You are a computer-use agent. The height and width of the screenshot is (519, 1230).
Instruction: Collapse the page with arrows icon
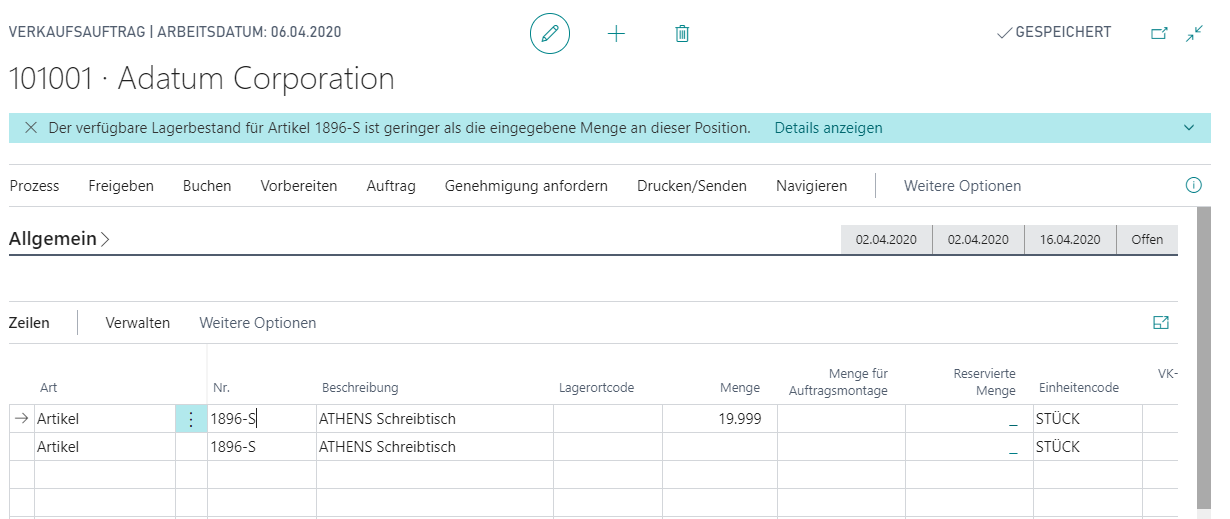click(x=1194, y=33)
